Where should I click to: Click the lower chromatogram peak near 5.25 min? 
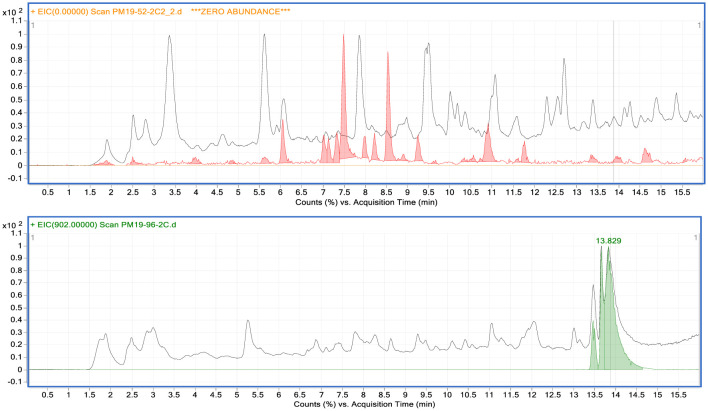pos(247,322)
